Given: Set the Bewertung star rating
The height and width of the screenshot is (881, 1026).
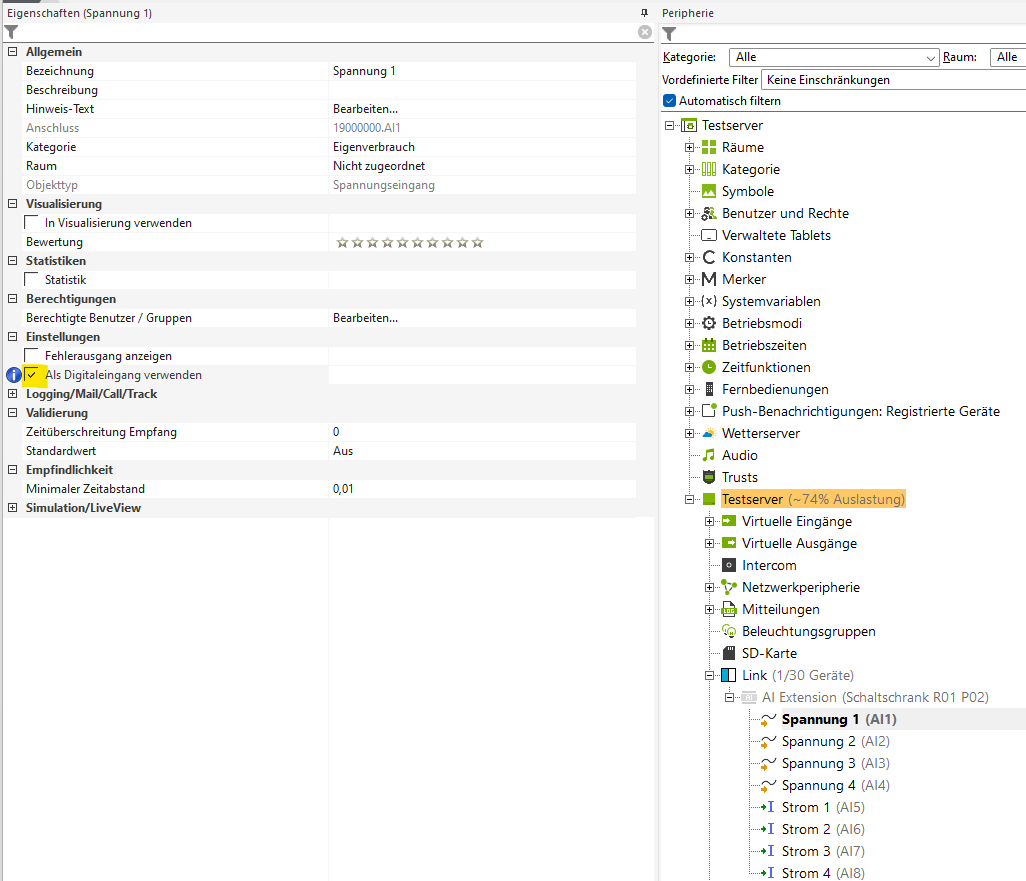Looking at the screenshot, I should (x=410, y=242).
